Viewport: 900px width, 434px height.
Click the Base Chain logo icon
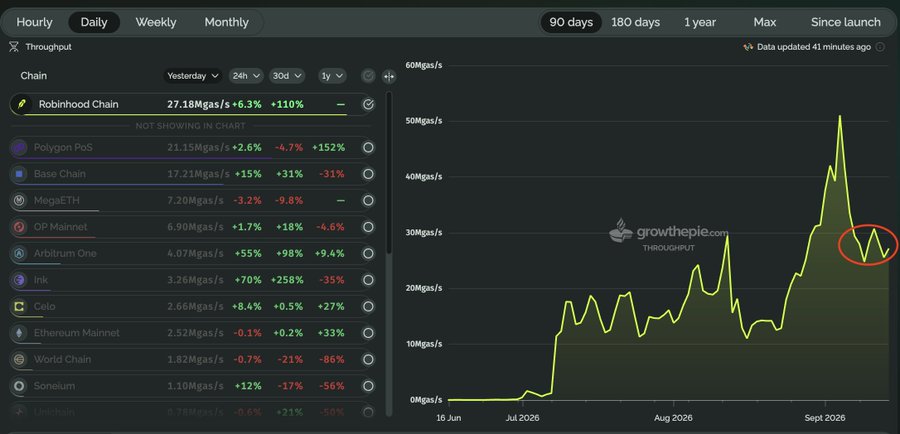[x=19, y=174]
